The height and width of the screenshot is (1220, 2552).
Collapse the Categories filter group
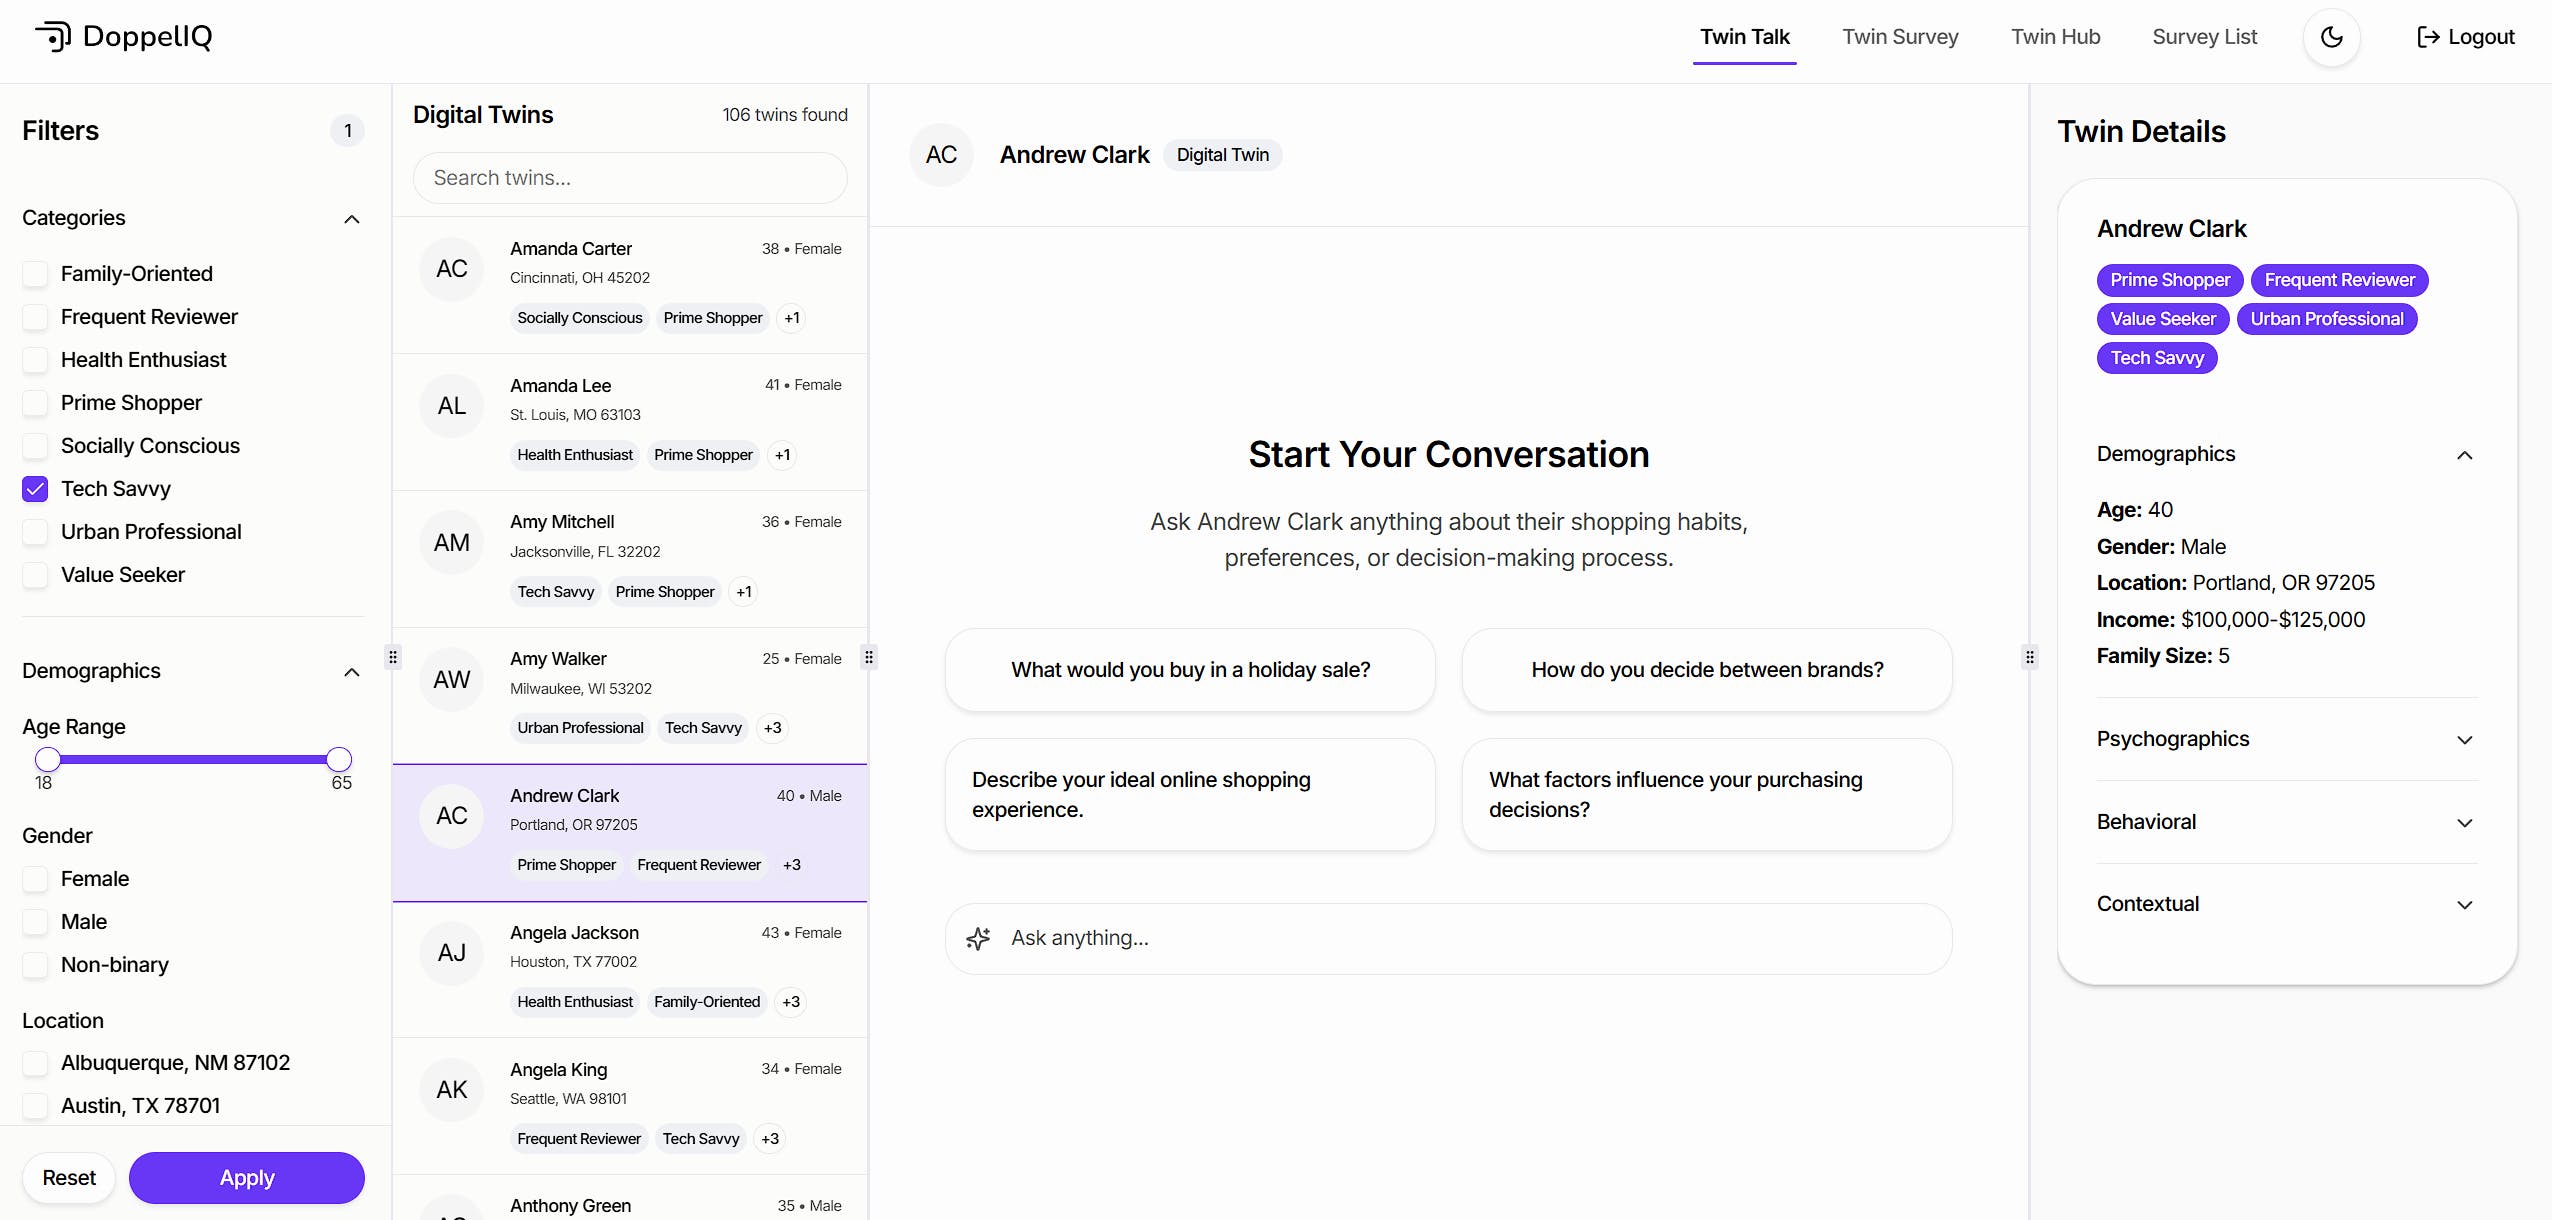351,219
